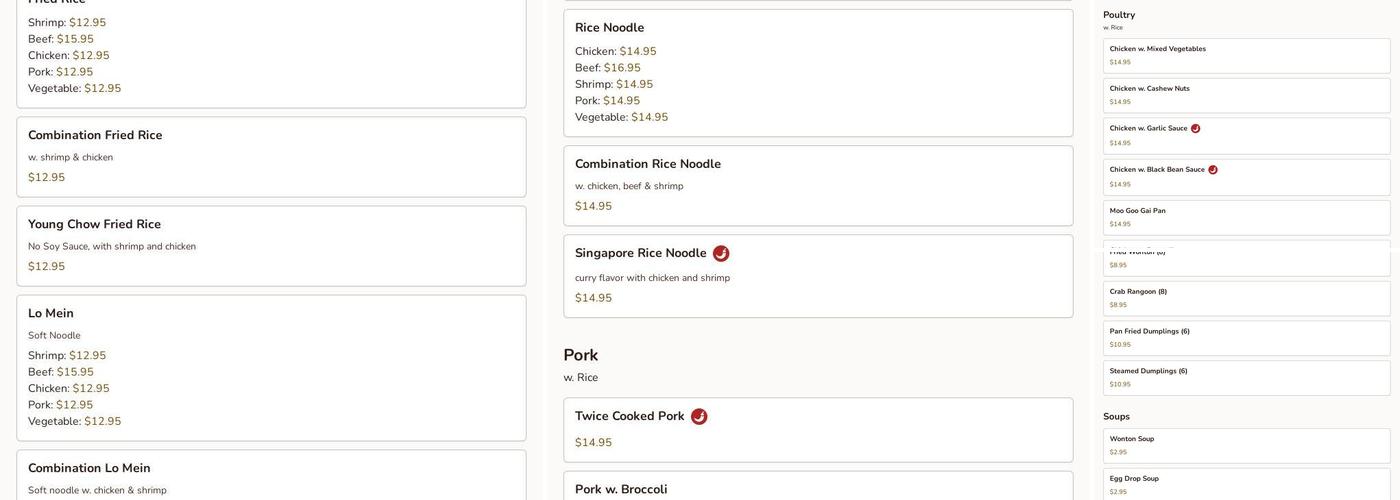1400x500 pixels.
Task: Click spicy icon on Chicken w. Garlic Sauce
Action: click(1195, 129)
